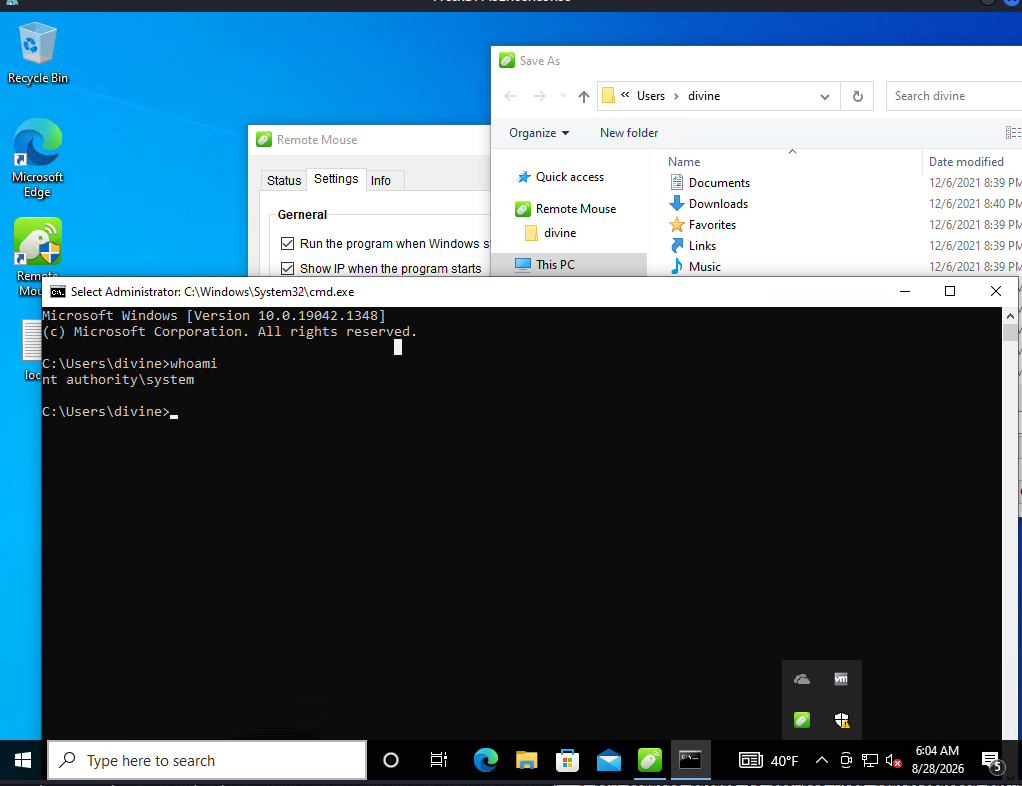Select the Downloads folder row
This screenshot has width=1022, height=786.
coord(718,204)
